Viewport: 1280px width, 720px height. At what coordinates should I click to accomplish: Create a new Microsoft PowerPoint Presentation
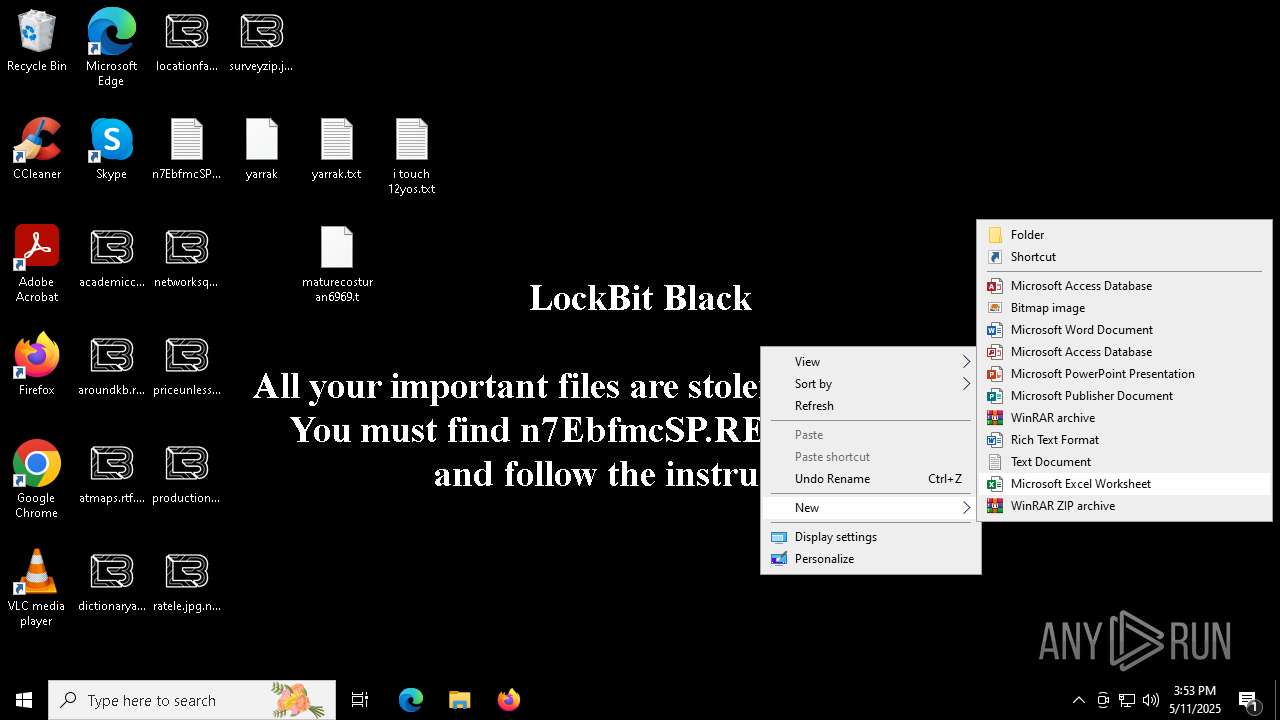[1125, 374]
